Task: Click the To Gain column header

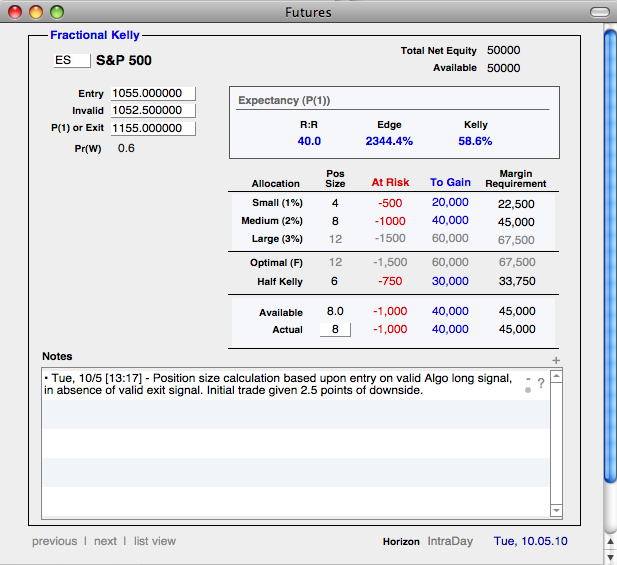Action: tap(450, 183)
